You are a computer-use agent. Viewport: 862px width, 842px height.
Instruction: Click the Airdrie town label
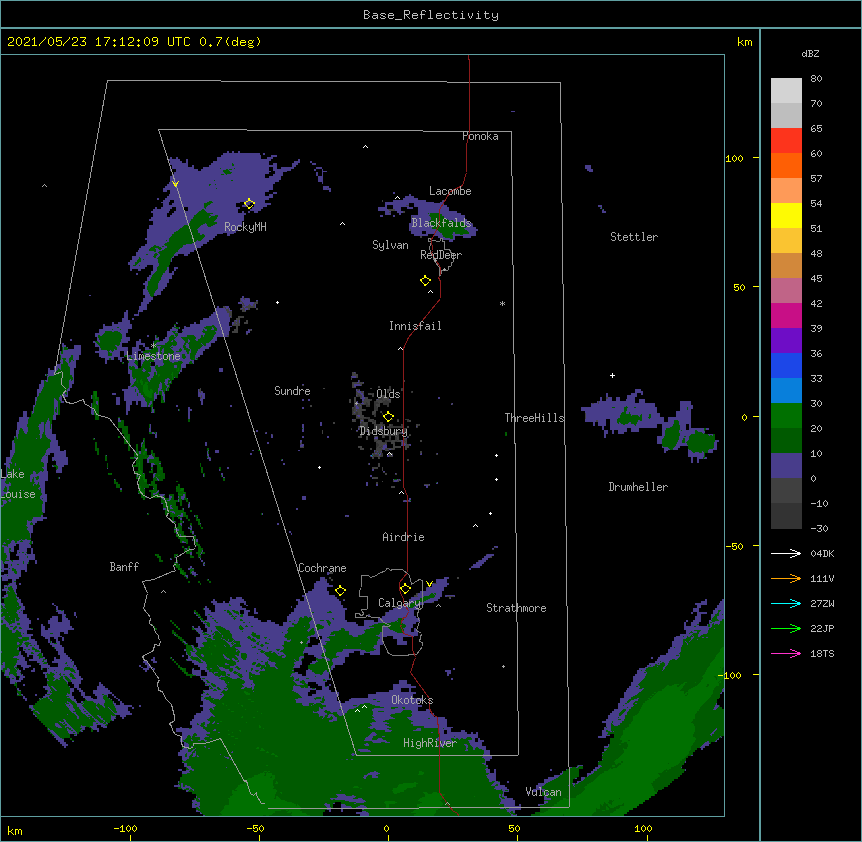(x=404, y=537)
